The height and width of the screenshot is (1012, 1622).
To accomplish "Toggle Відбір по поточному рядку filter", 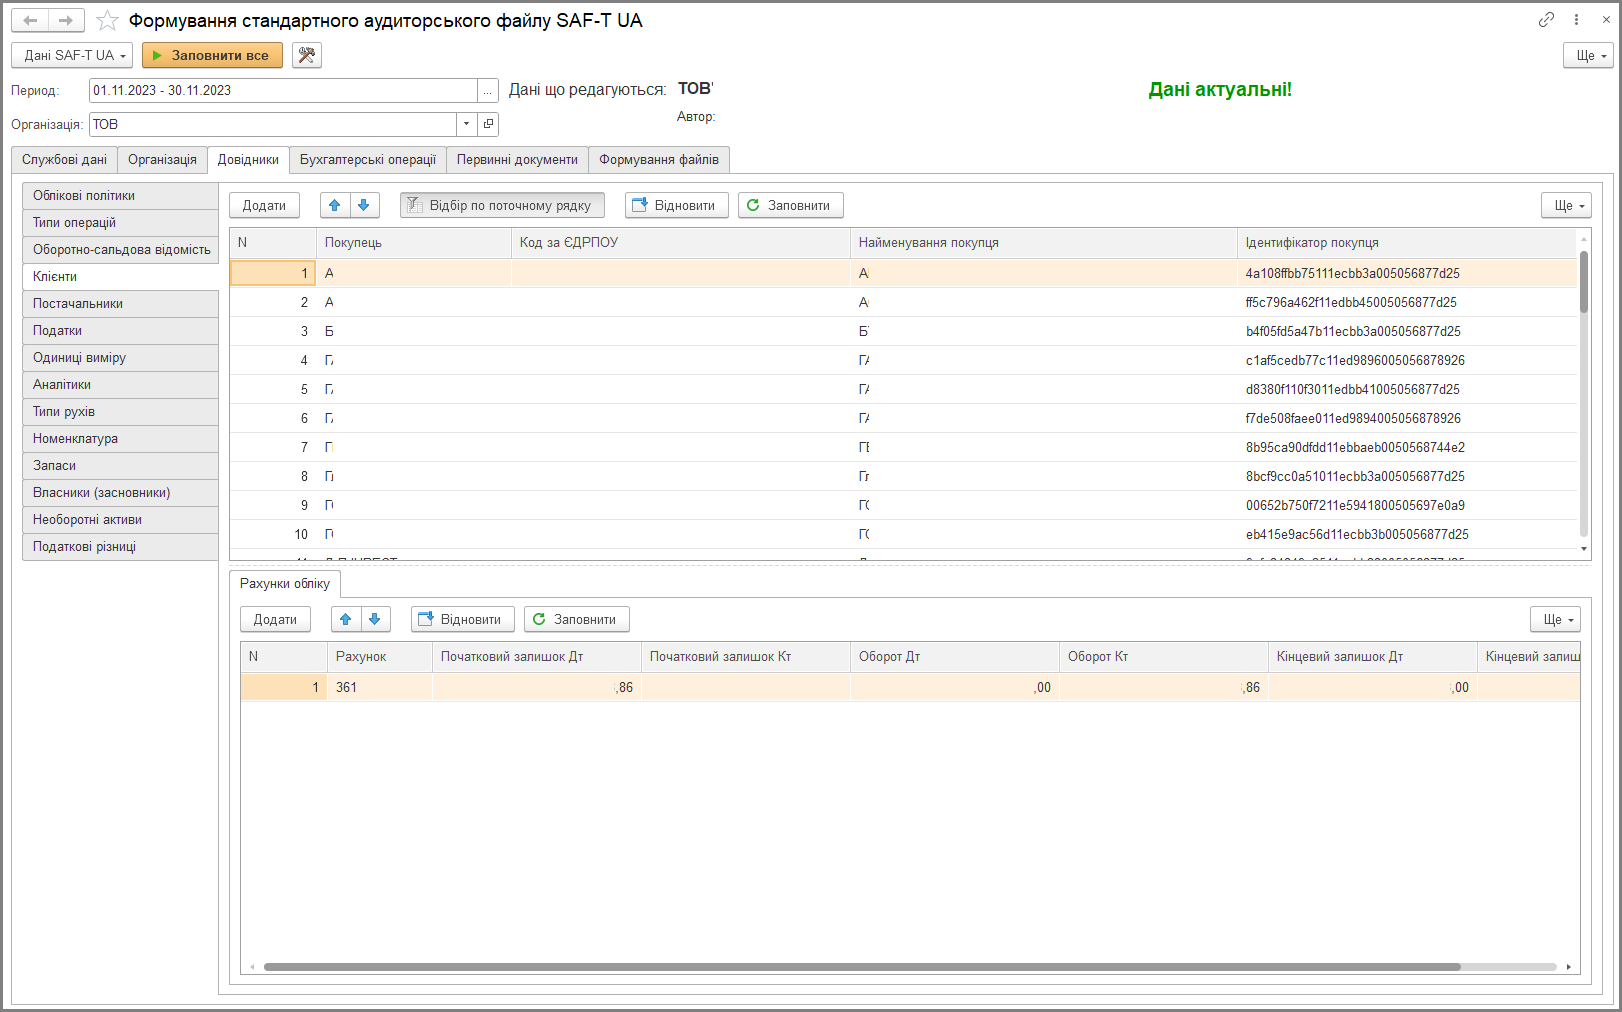I will (502, 205).
